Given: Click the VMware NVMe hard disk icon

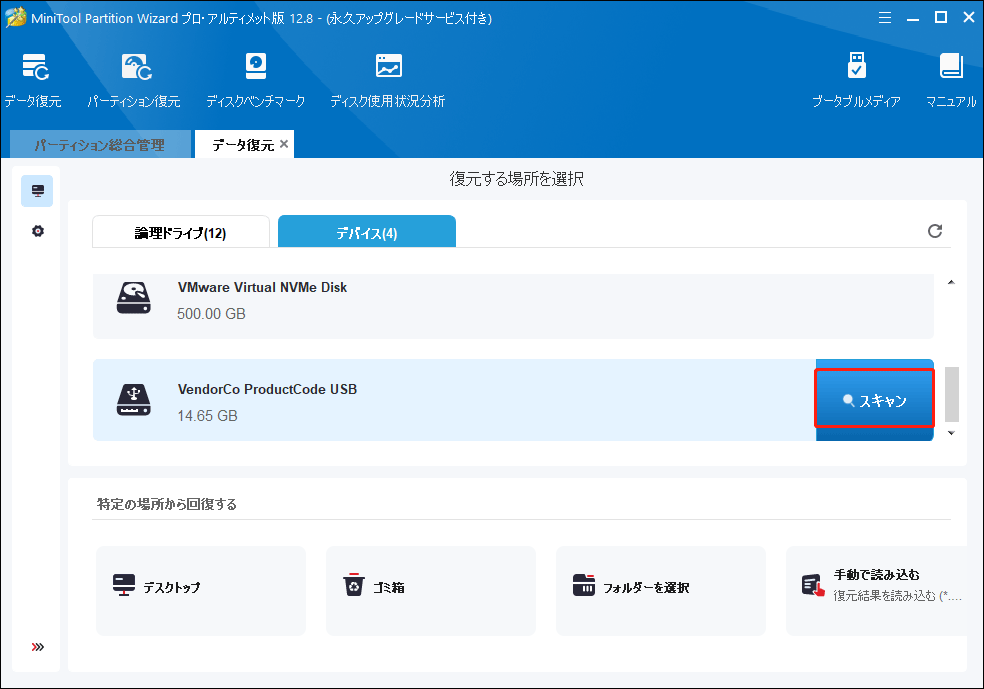Looking at the screenshot, I should coord(134,297).
